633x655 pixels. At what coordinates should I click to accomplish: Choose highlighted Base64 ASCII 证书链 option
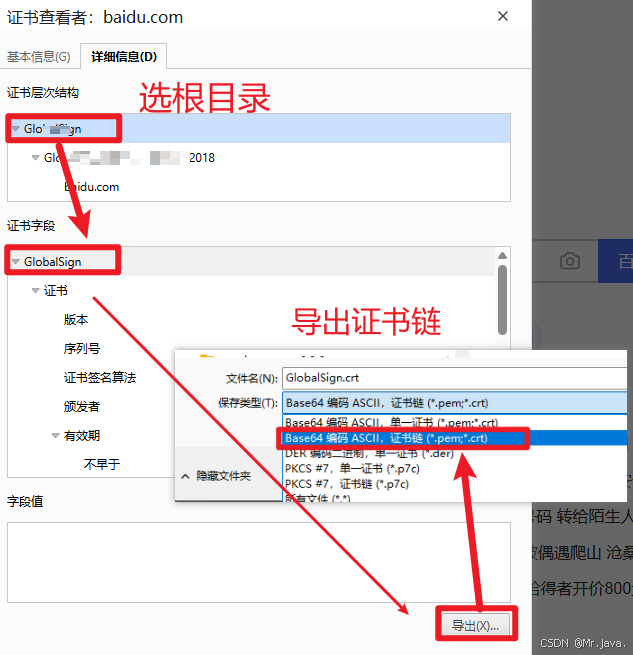[455, 438]
